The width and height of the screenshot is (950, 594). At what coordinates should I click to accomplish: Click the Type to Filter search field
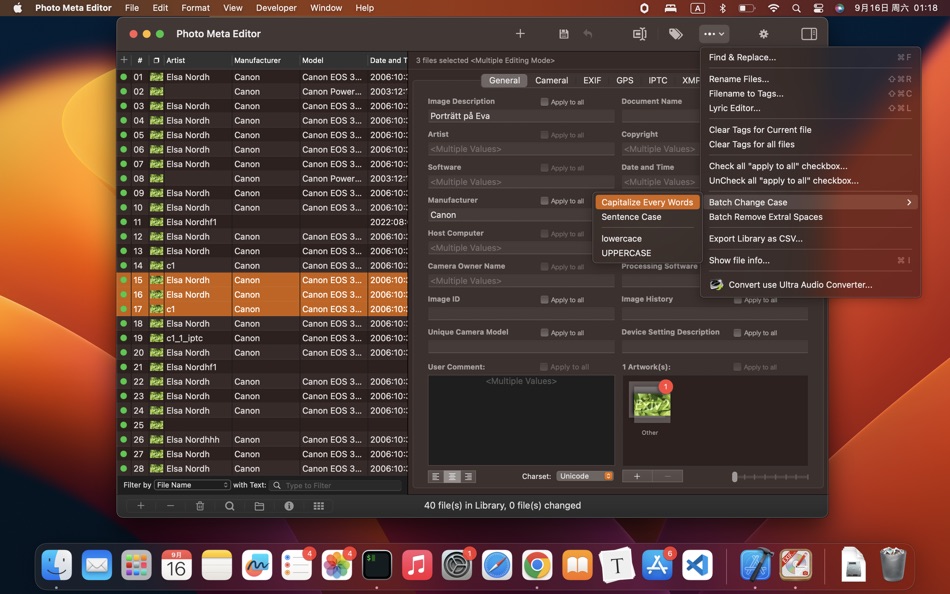(336, 485)
